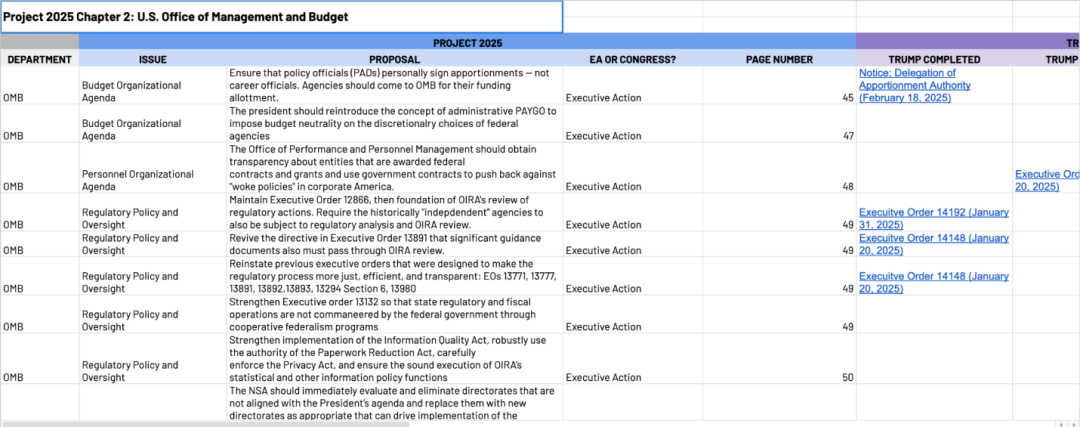The width and height of the screenshot is (1080, 427).
Task: Select proposal cell 'Maintain Executive Order 12866'
Action: point(394,212)
